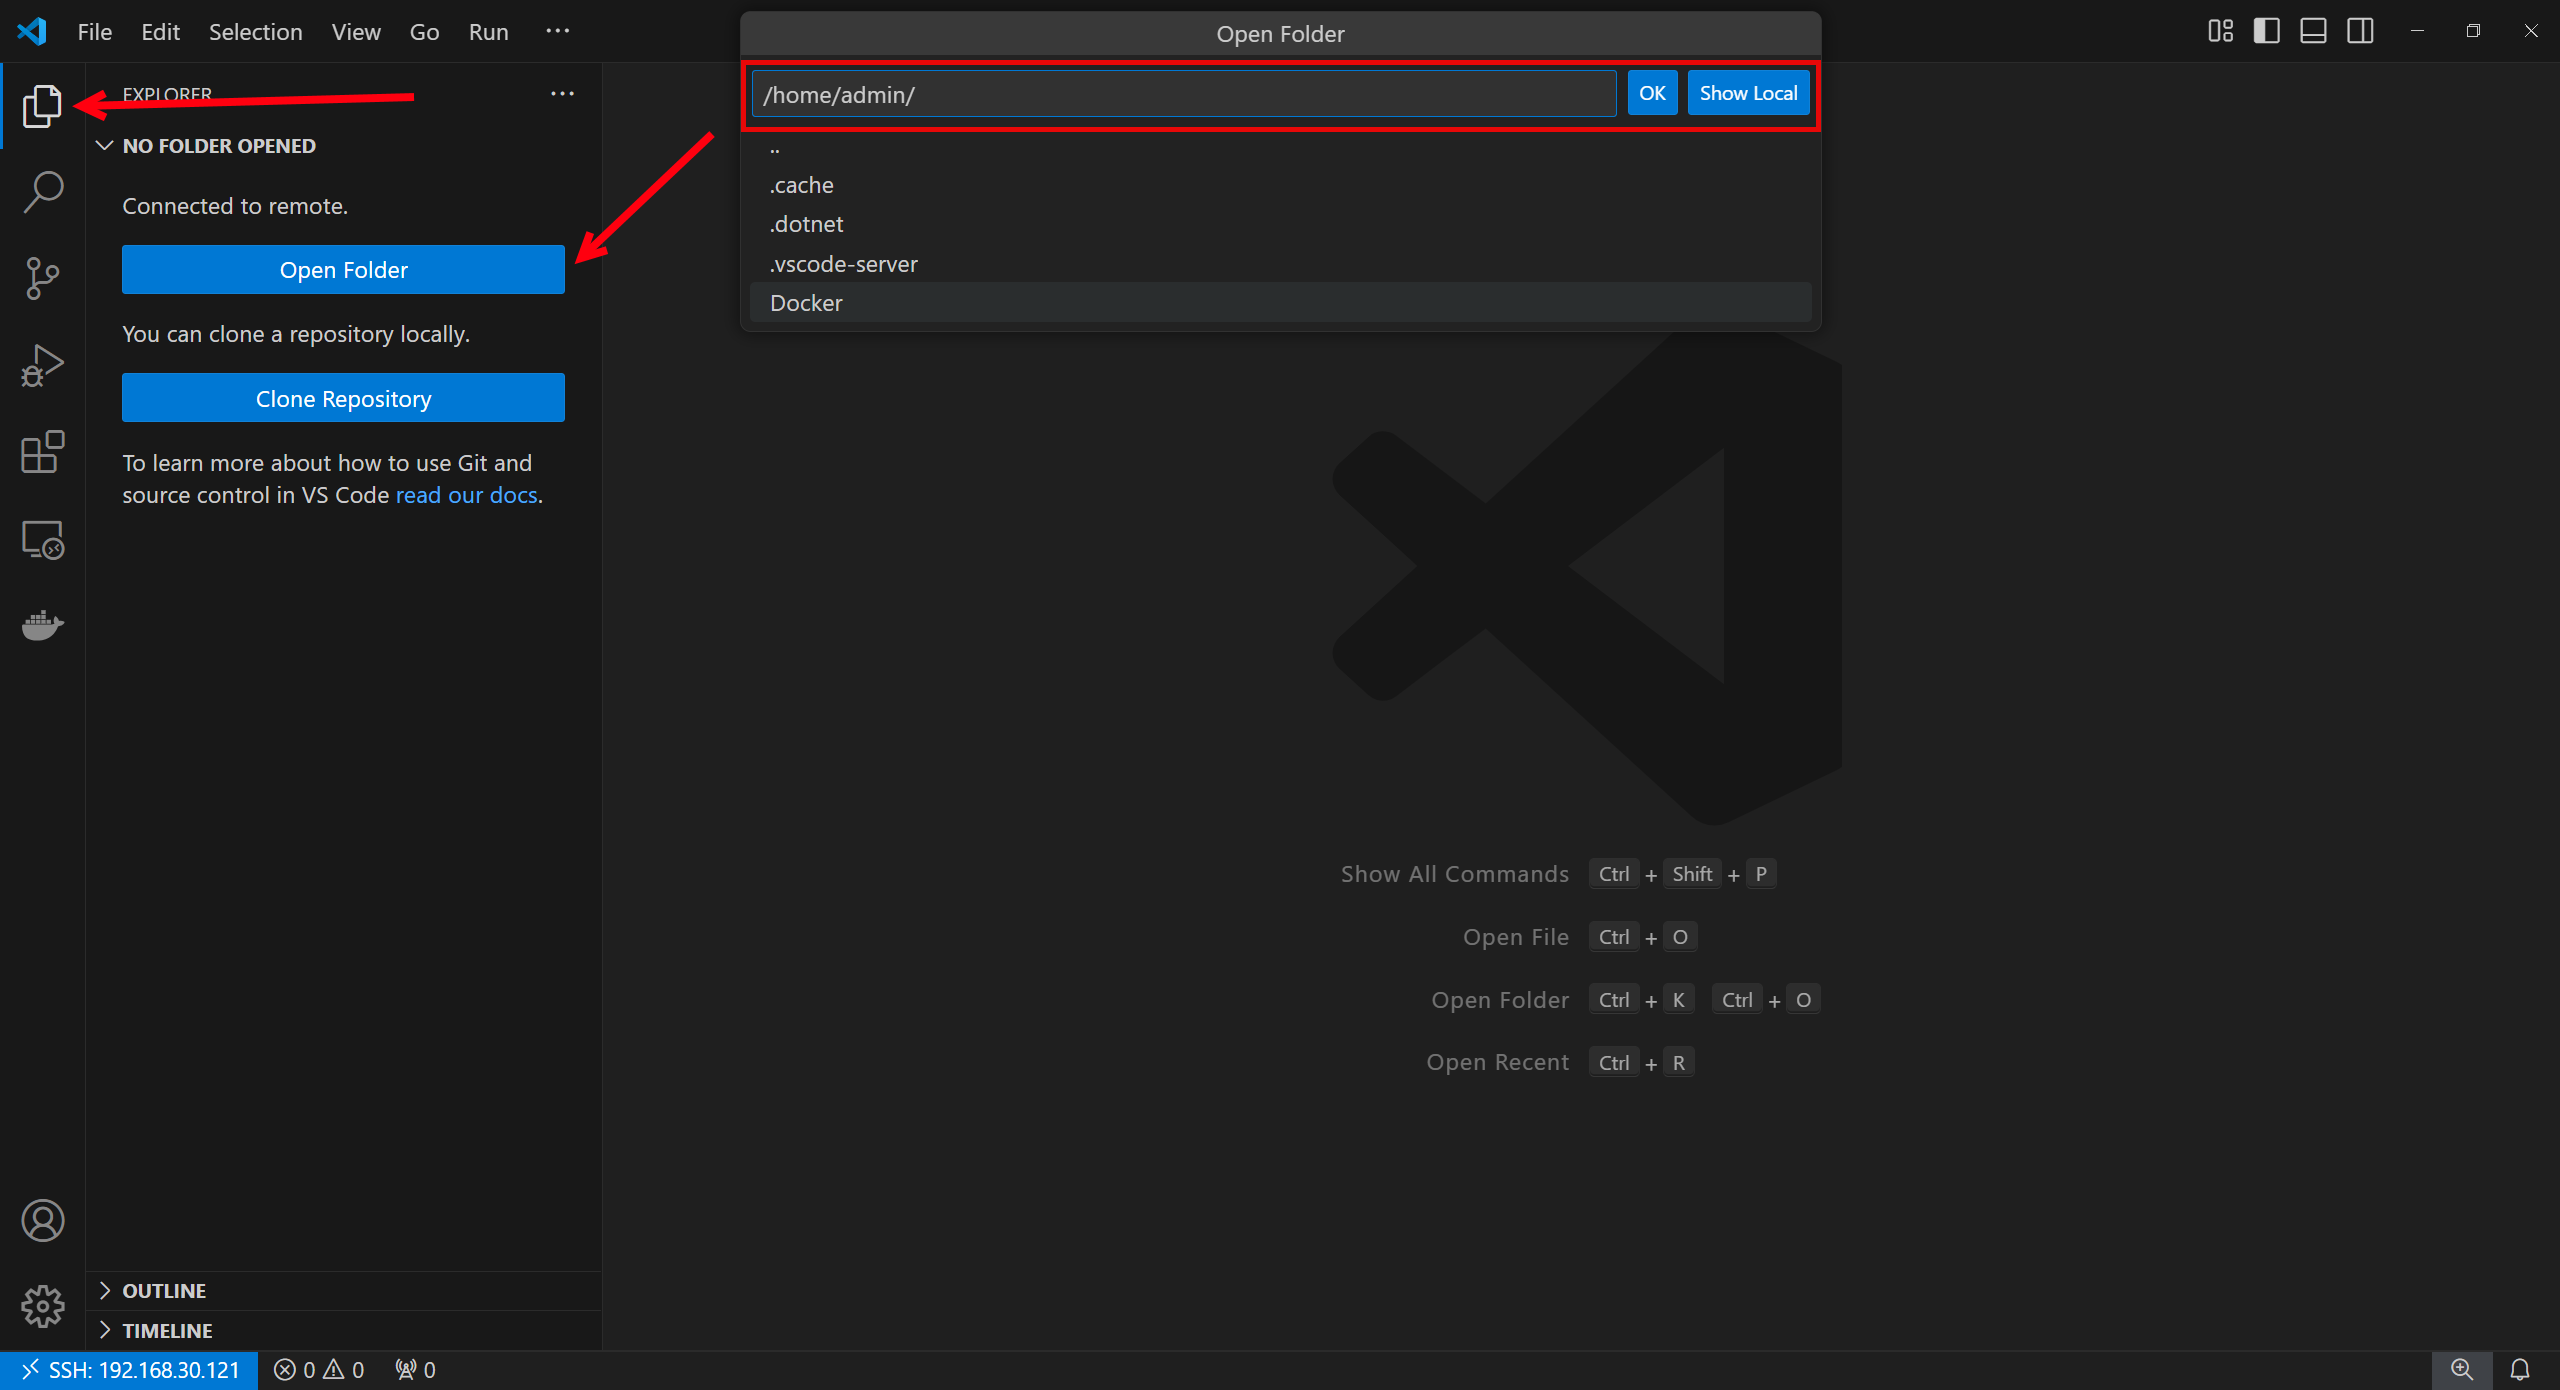
Task: Select the Docker folder in the list
Action: coord(806,303)
